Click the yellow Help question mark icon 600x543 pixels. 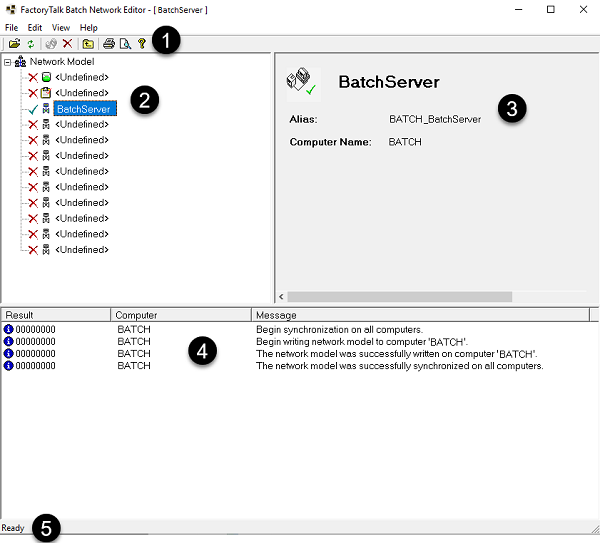(142, 44)
